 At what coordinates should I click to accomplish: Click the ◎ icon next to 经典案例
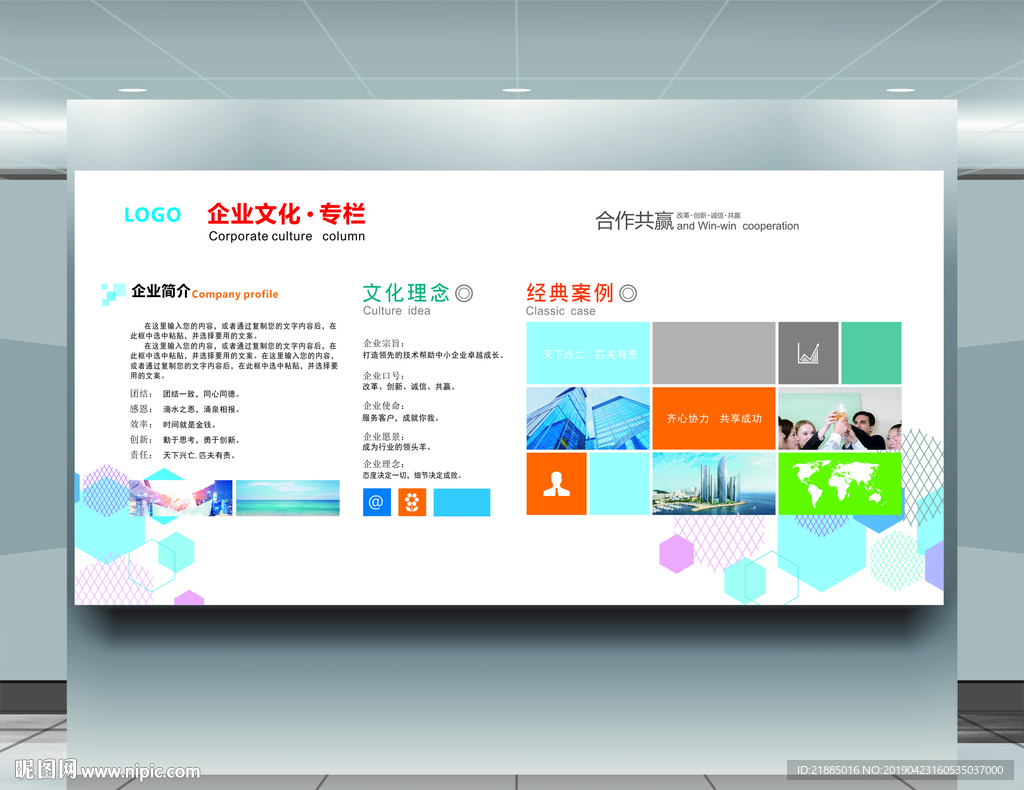[627, 292]
